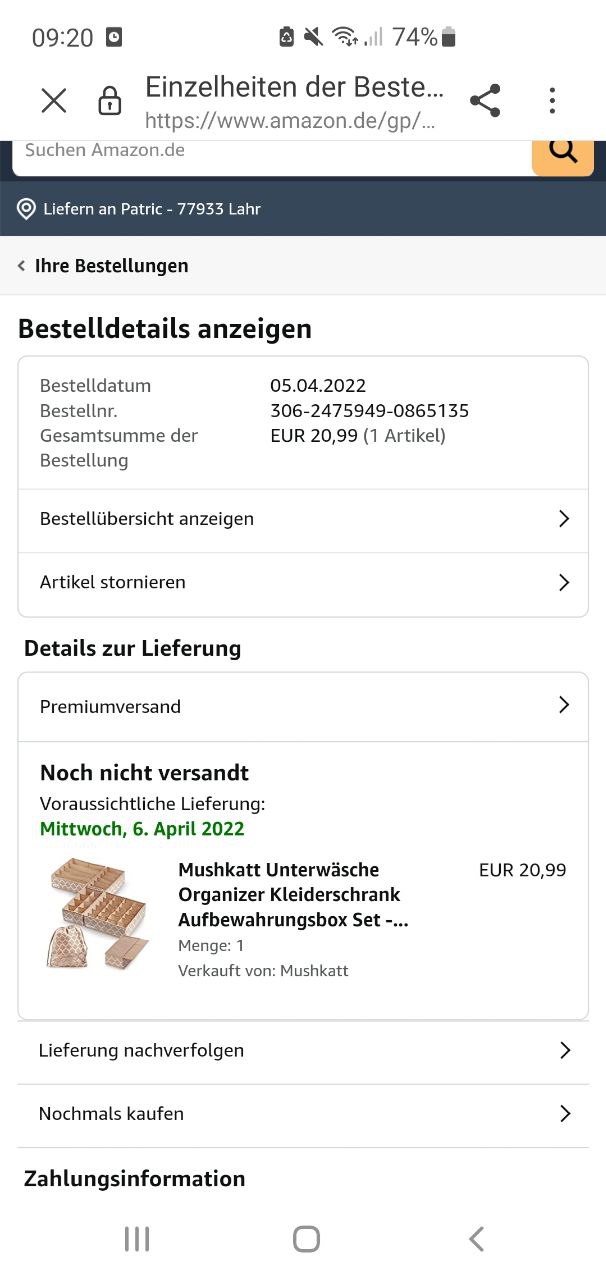Tap the amazon.de URL address text
The height and width of the screenshot is (1280, 606).
click(290, 121)
